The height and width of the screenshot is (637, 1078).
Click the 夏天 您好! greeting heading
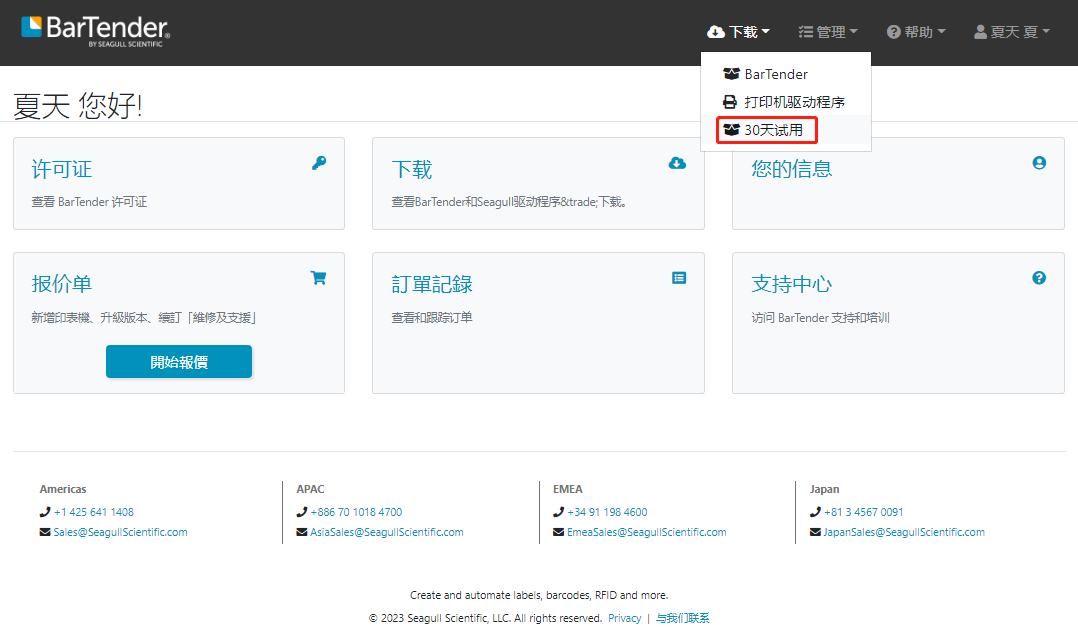[x=78, y=105]
